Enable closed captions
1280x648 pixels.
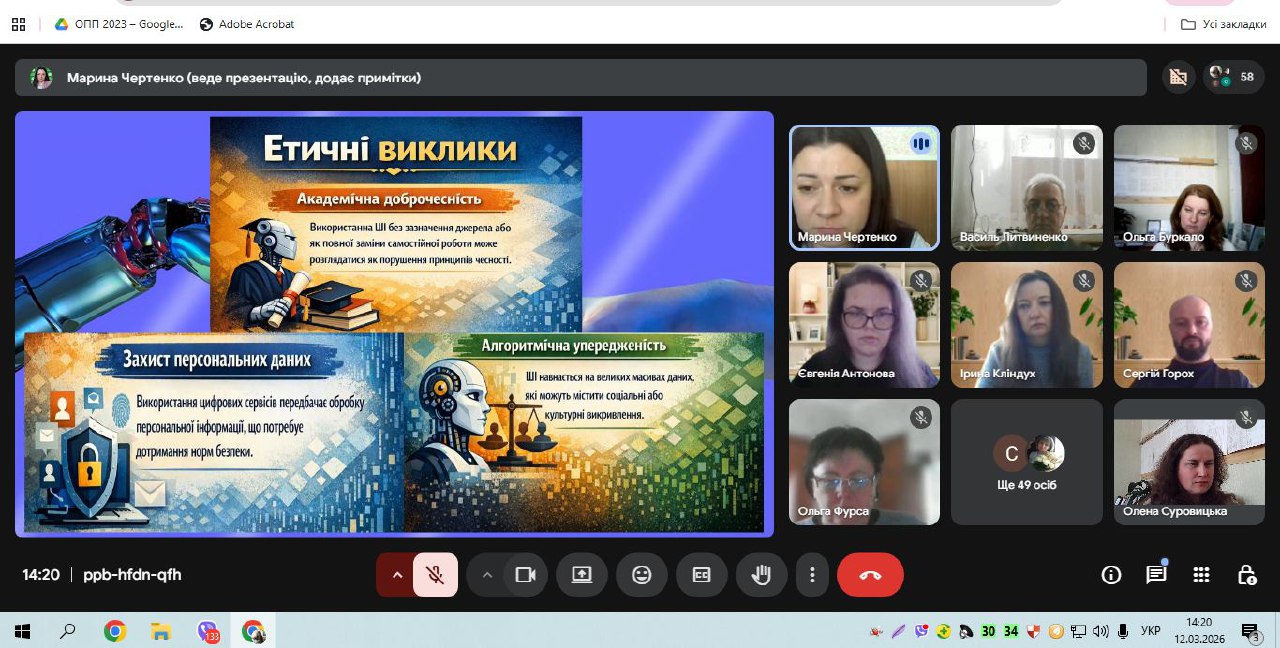(x=701, y=575)
